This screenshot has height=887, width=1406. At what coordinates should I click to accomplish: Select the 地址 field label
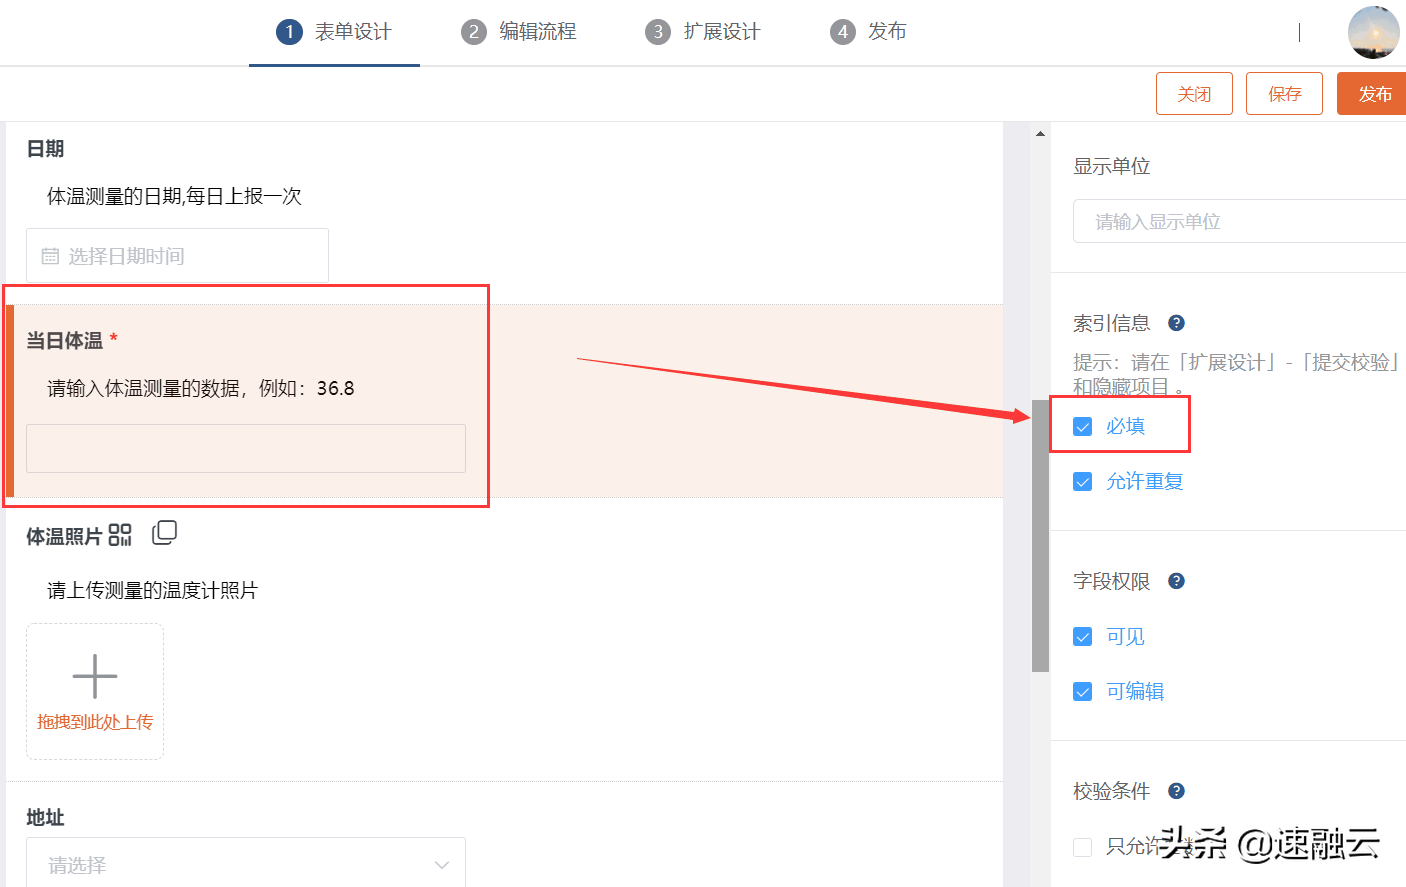(45, 818)
